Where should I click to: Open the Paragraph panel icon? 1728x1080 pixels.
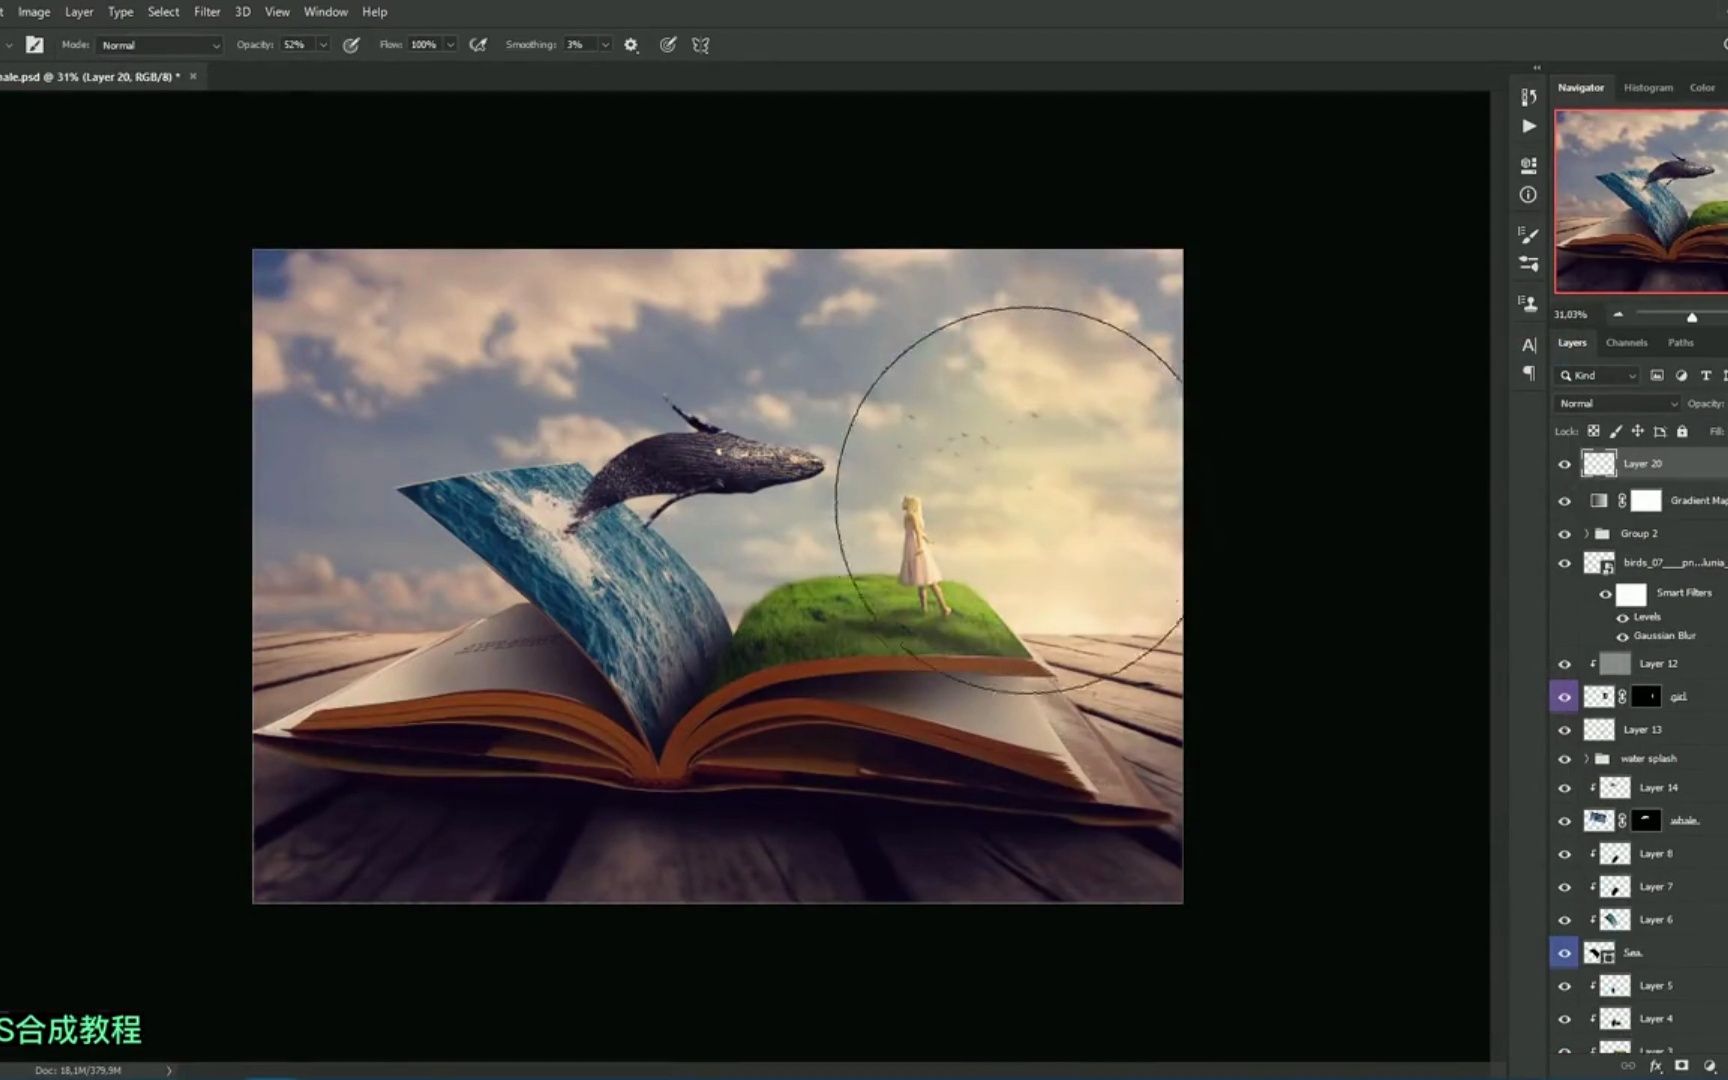pos(1528,374)
